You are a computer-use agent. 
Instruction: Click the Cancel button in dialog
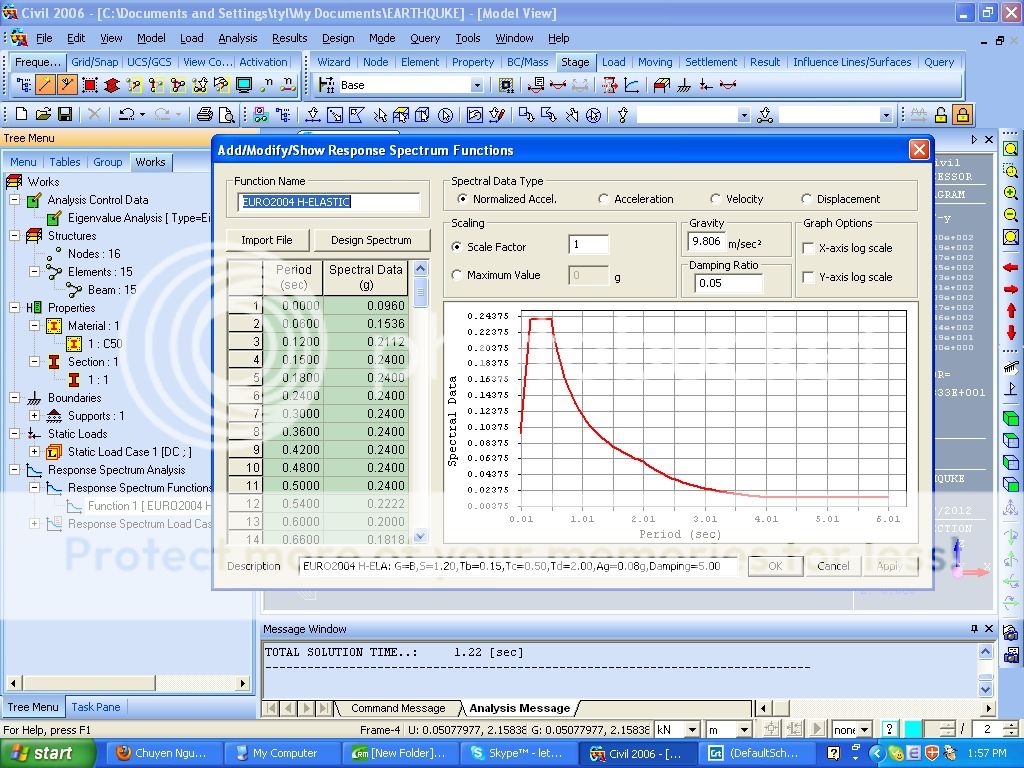(833, 566)
